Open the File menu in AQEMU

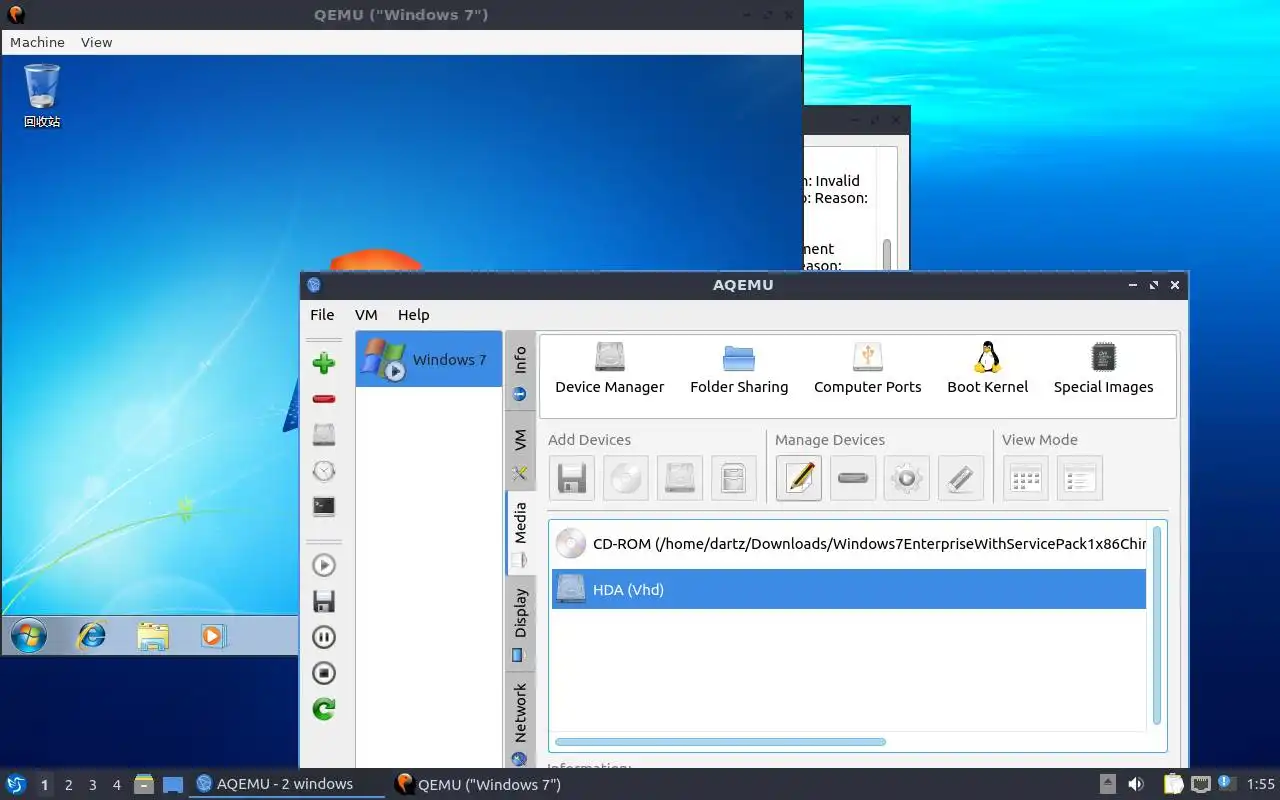[322, 314]
